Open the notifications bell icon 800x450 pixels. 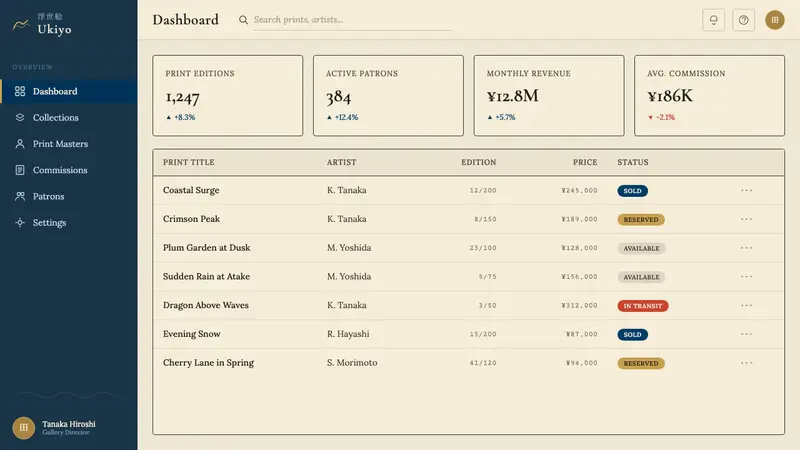pyautogui.click(x=713, y=20)
